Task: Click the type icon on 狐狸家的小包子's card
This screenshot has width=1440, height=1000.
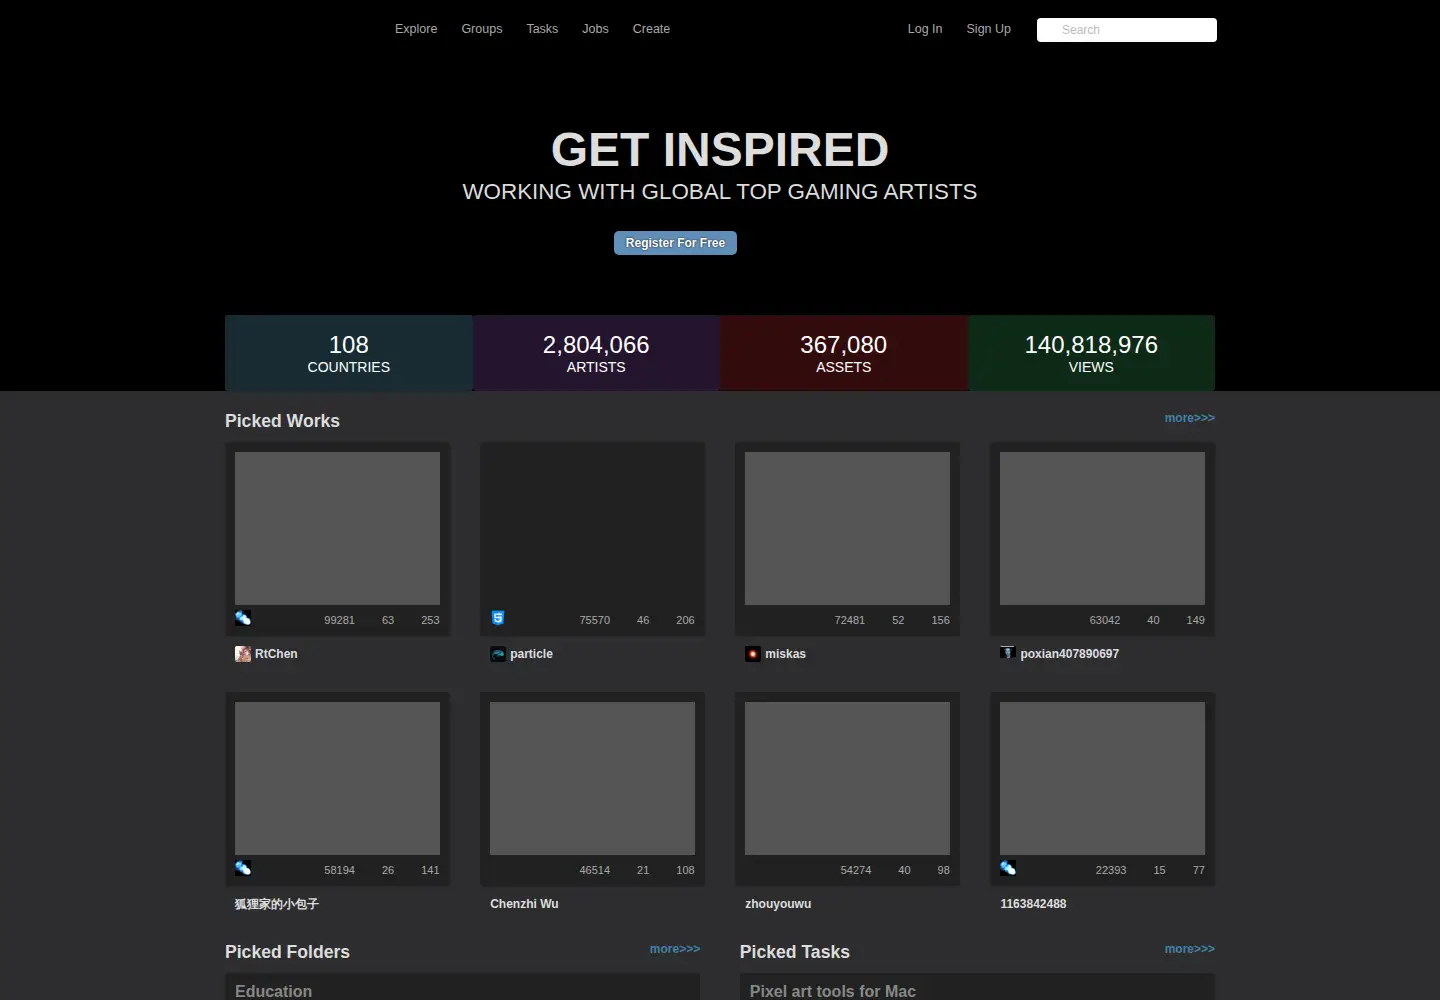Action: pyautogui.click(x=243, y=868)
